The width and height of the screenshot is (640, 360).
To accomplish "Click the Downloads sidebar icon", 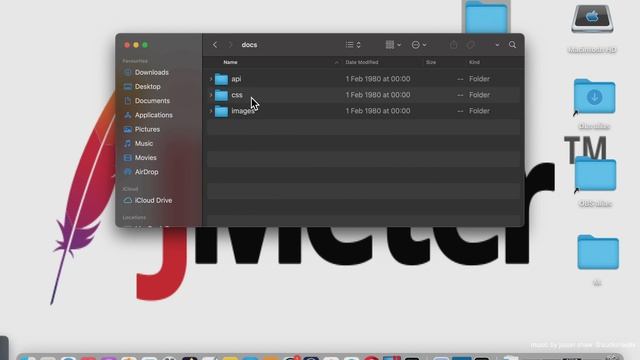I will [127, 72].
